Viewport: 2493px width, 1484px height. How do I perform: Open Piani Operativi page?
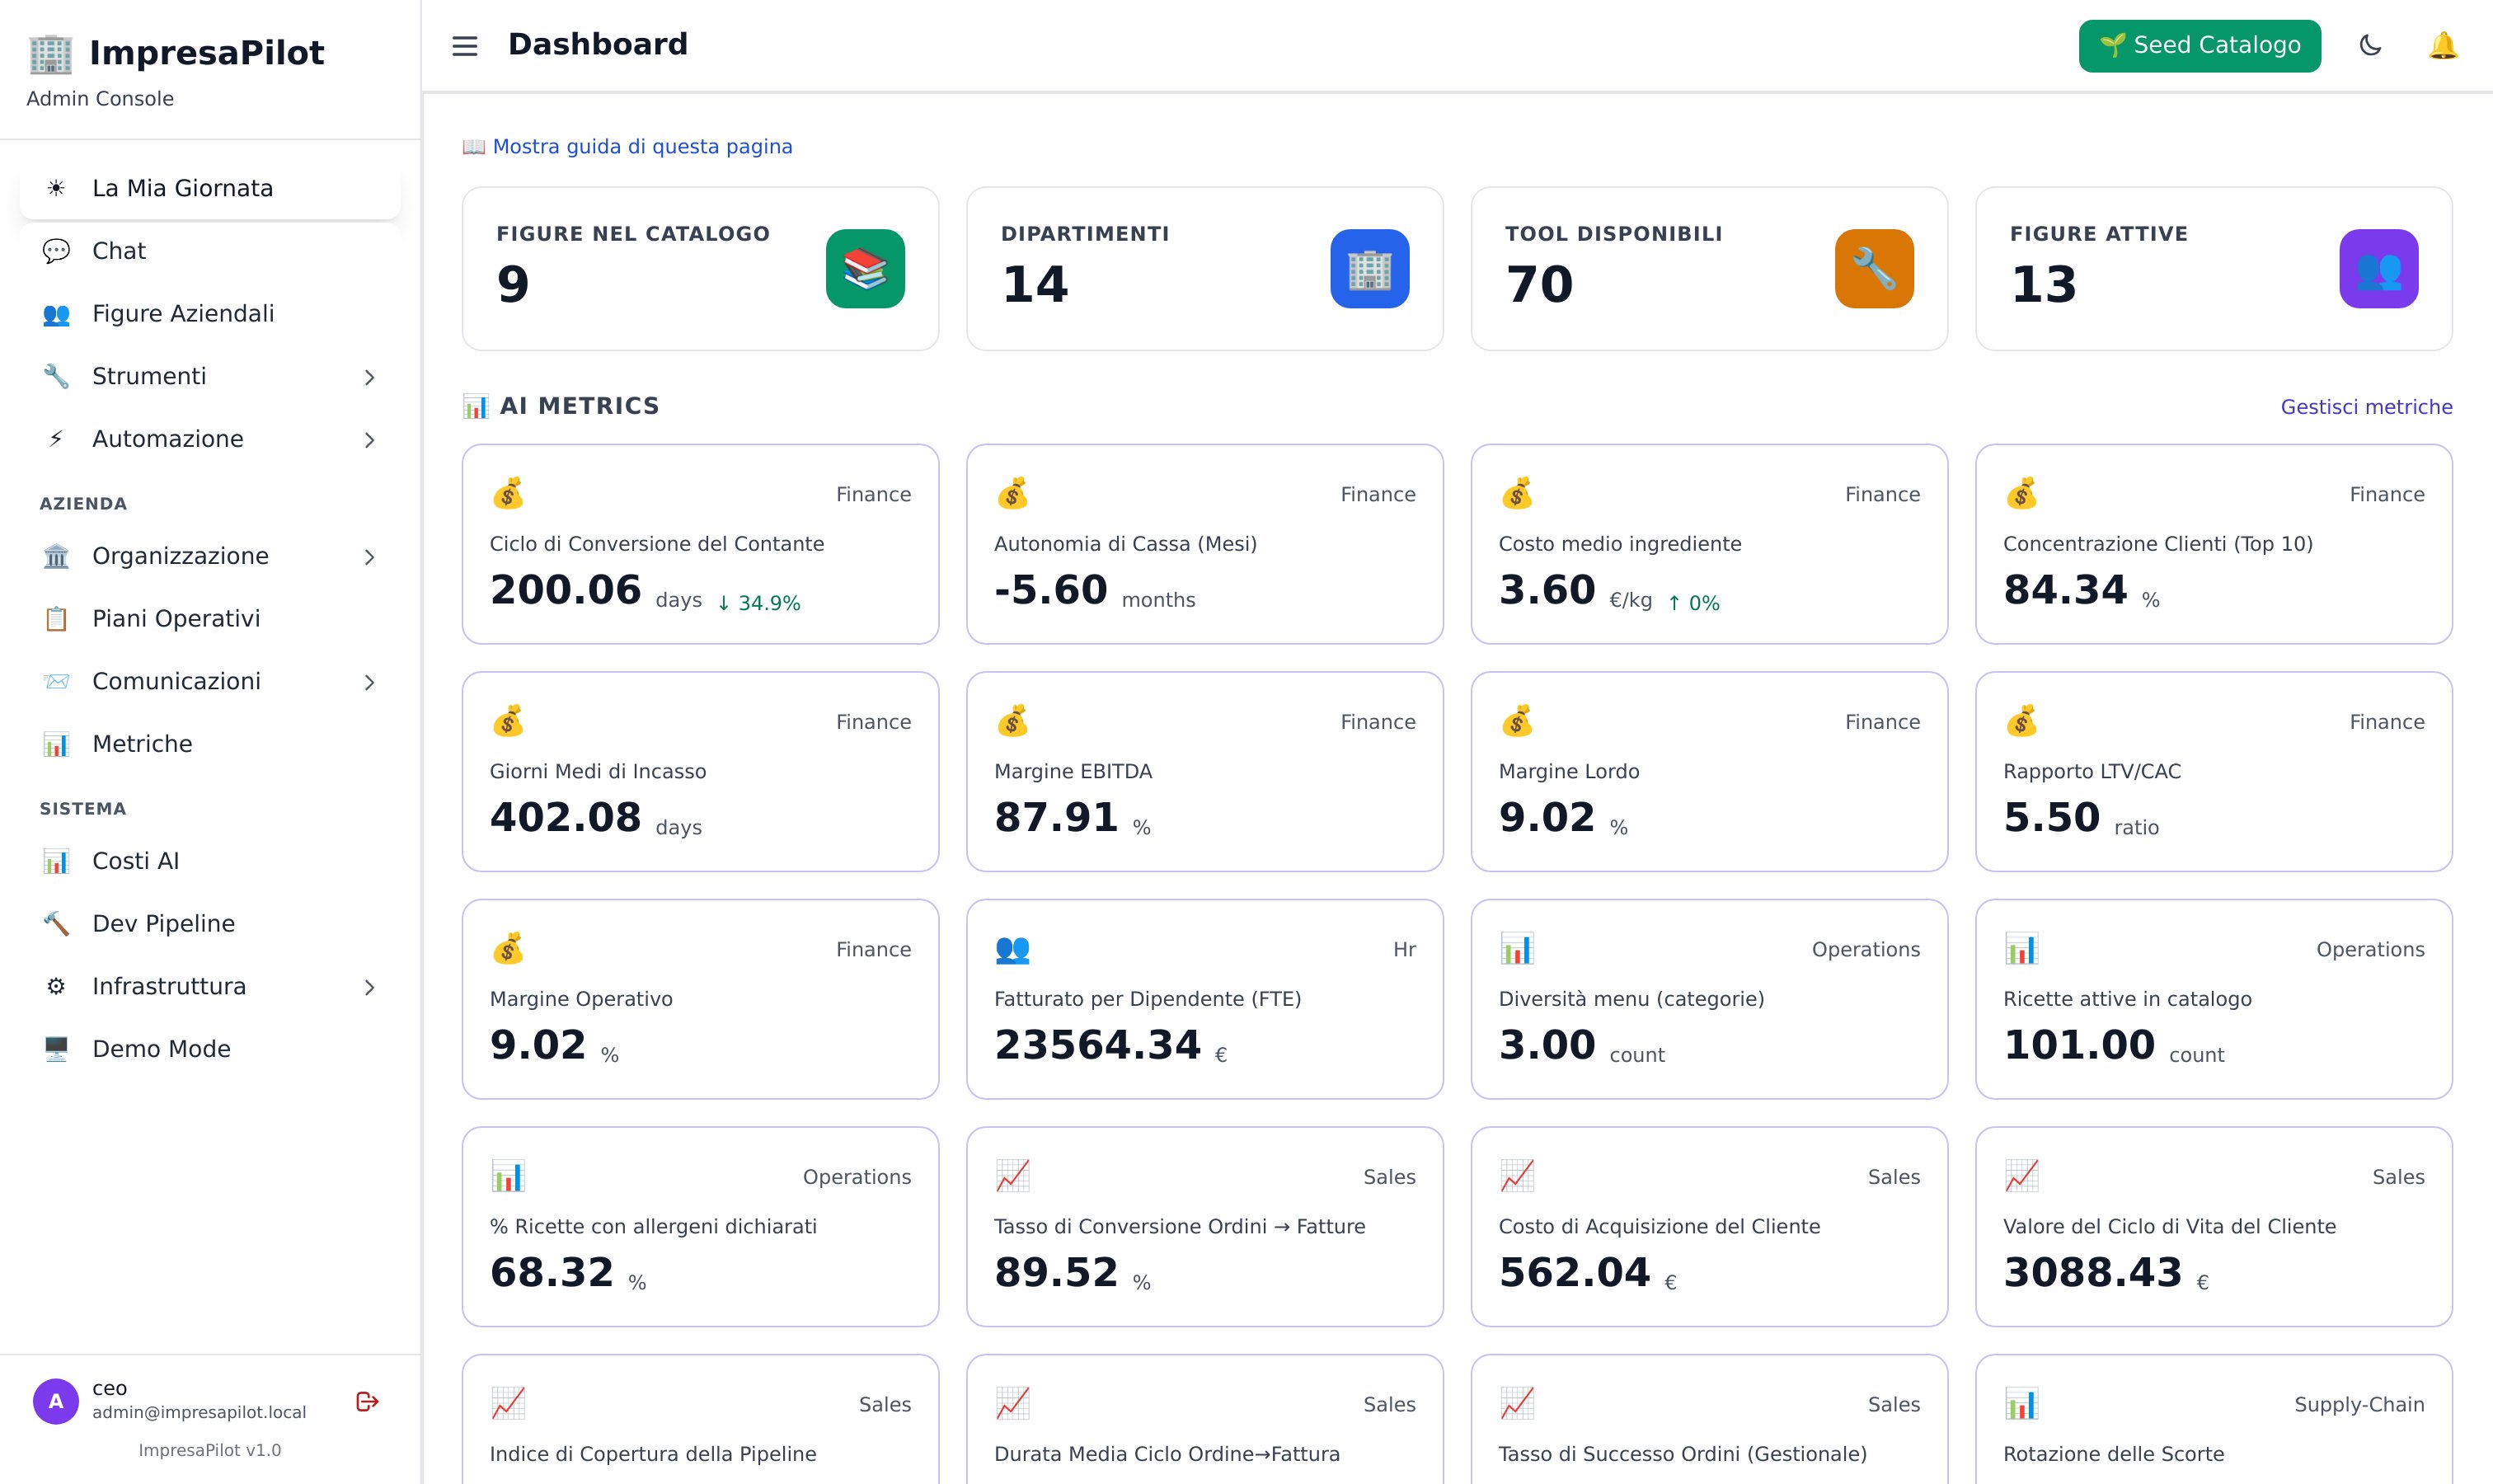(x=210, y=619)
